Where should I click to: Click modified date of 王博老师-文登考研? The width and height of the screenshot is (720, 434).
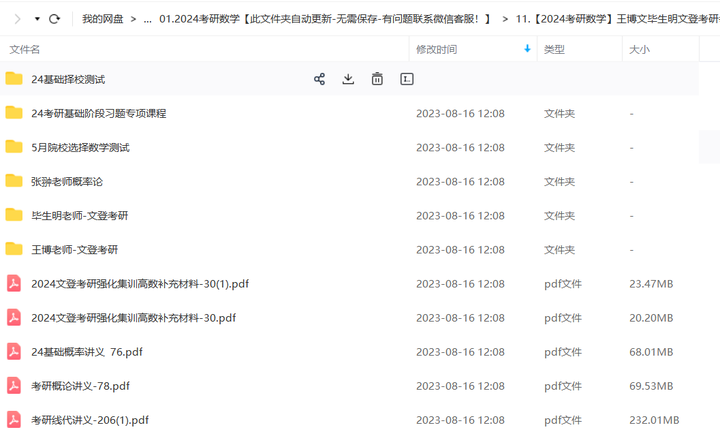click(x=460, y=250)
